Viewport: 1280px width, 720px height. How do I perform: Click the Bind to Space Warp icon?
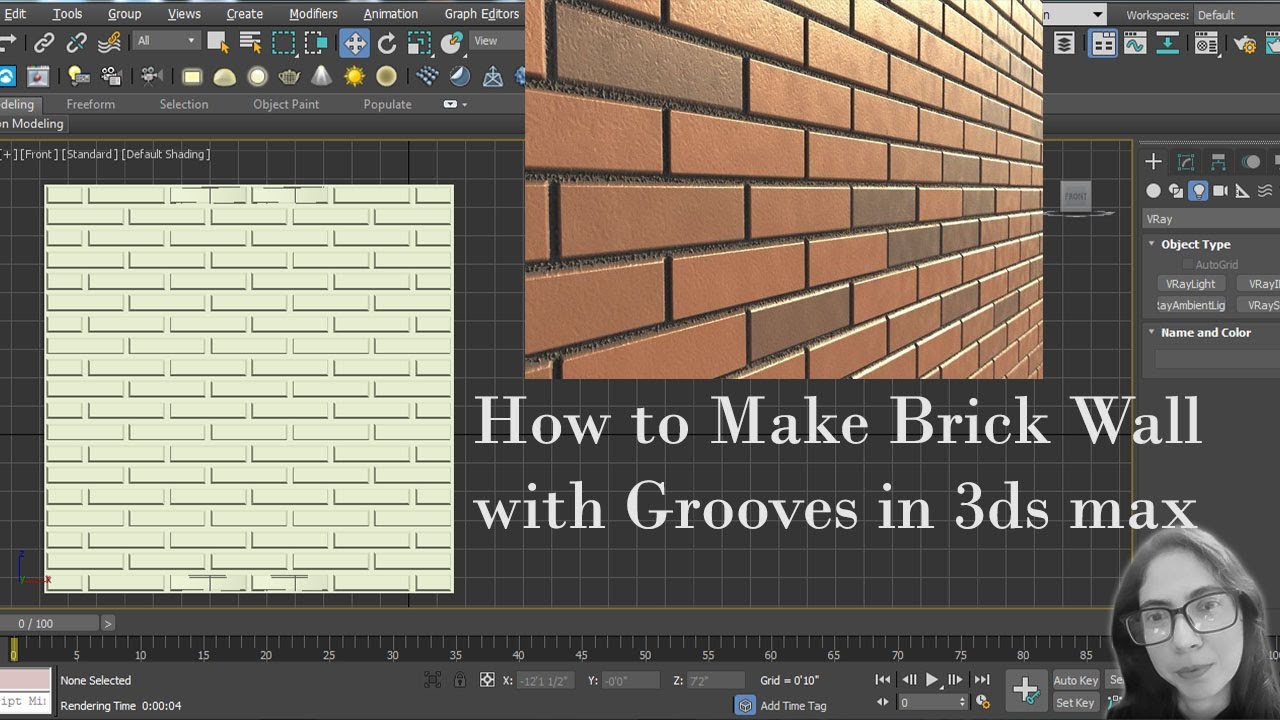point(109,42)
